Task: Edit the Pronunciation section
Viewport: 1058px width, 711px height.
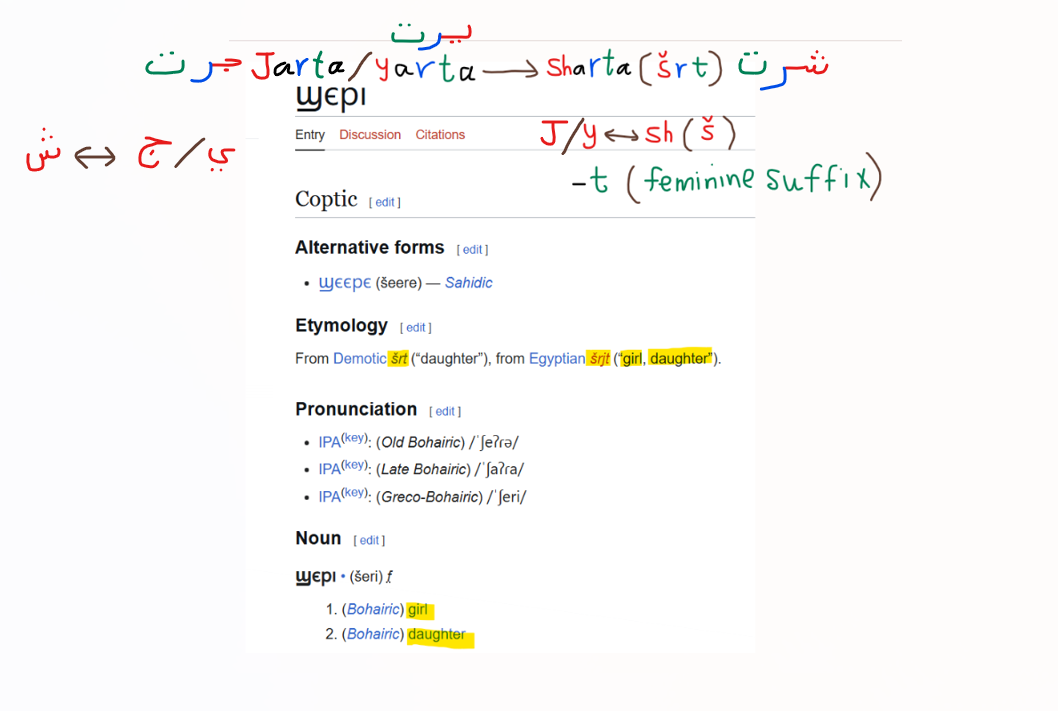Action: tap(445, 411)
